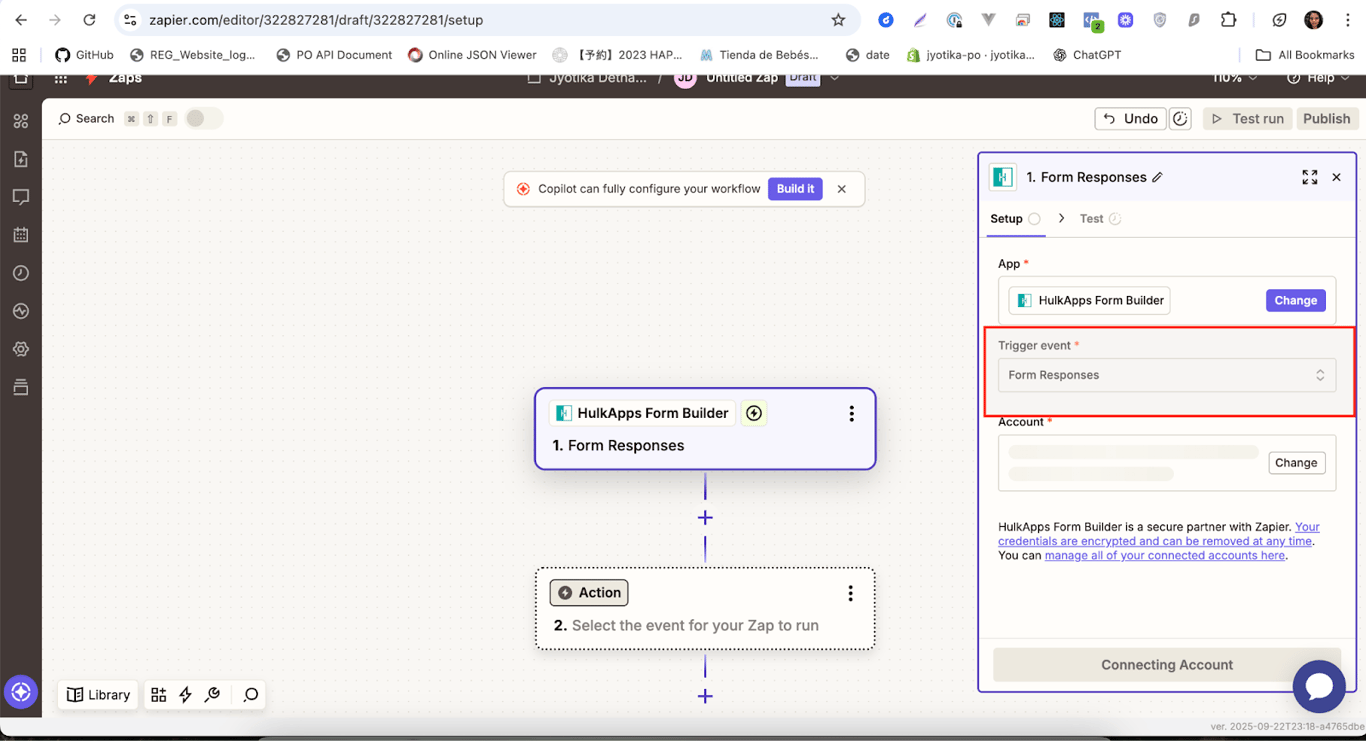The height and width of the screenshot is (741, 1366).
Task: Click the pencil icon to rename Form Responses step
Action: pos(1157,177)
